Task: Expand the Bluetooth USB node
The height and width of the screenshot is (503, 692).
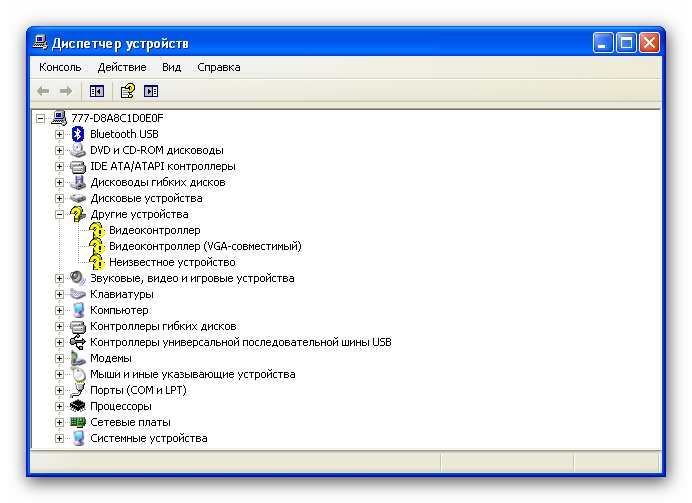Action: 59,134
